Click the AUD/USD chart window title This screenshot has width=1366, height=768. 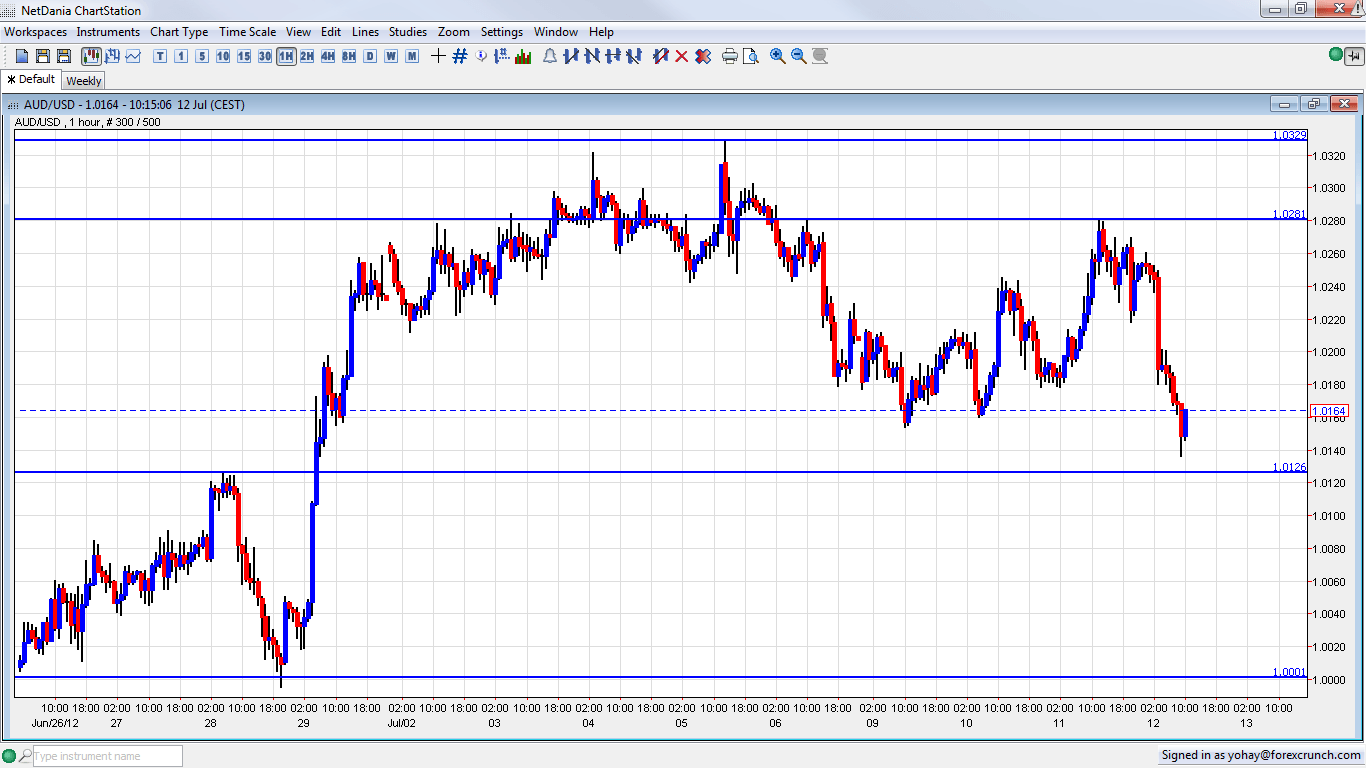134,104
